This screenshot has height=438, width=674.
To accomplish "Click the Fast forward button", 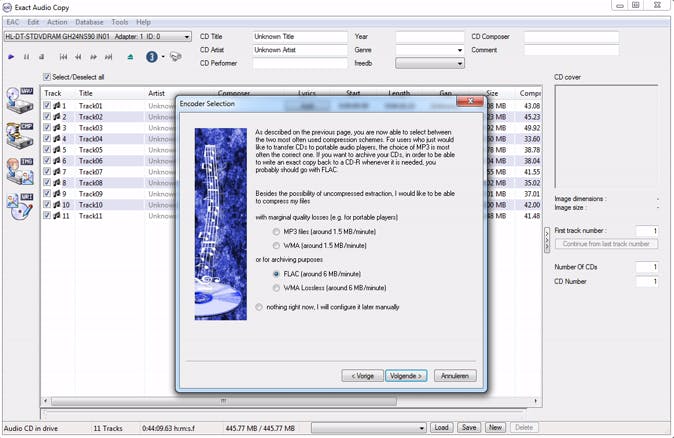I will tap(93, 57).
